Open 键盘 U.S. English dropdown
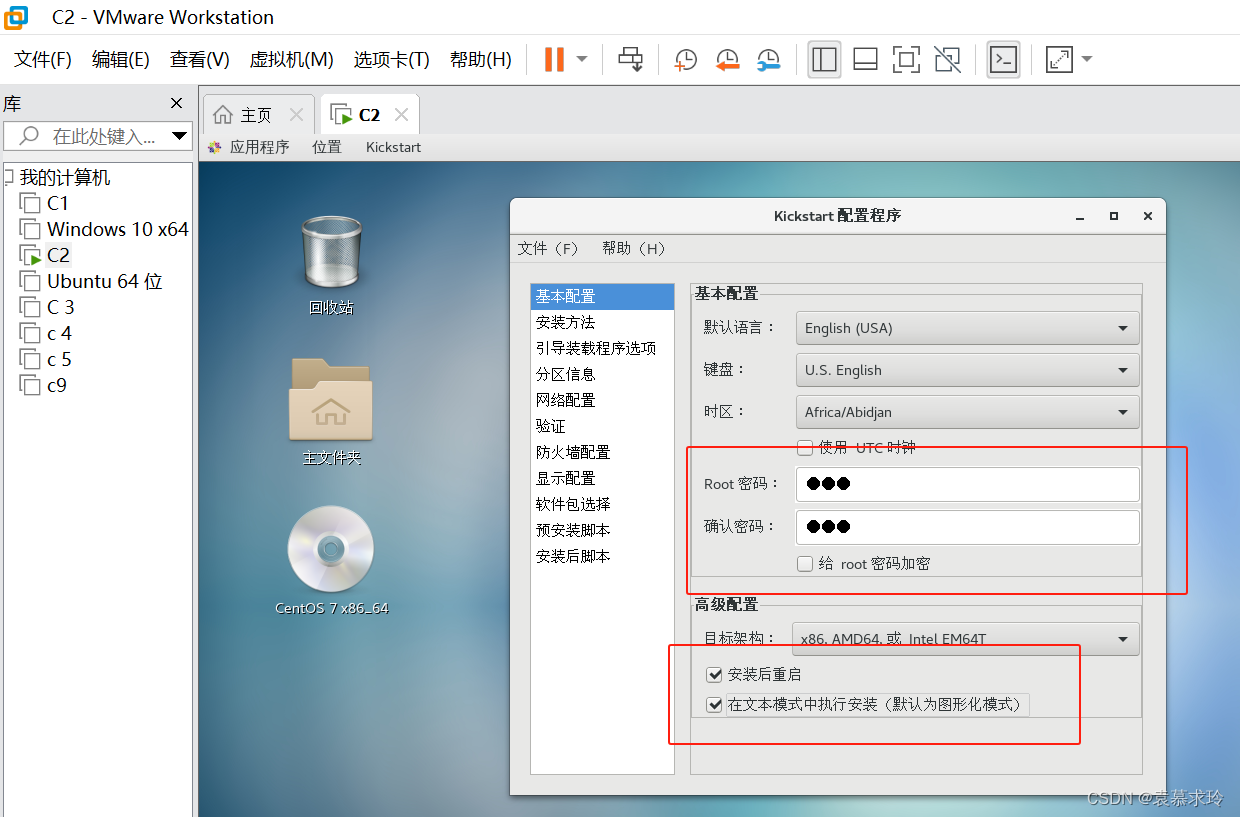 [967, 370]
